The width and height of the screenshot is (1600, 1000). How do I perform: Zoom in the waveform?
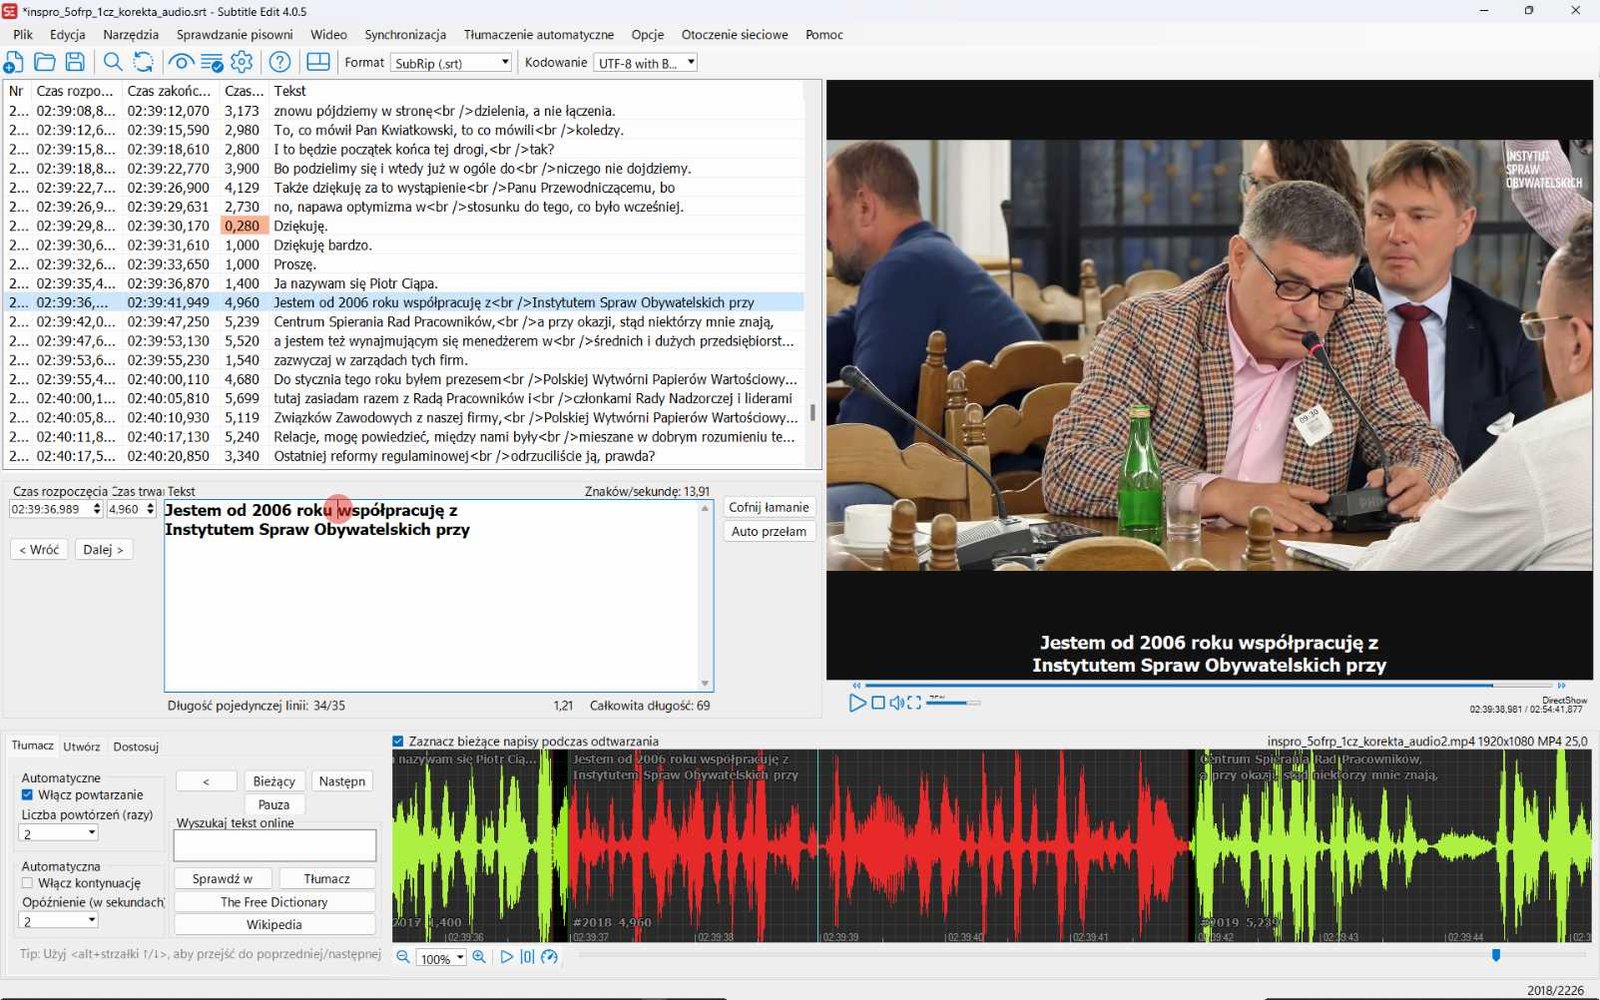[x=479, y=957]
